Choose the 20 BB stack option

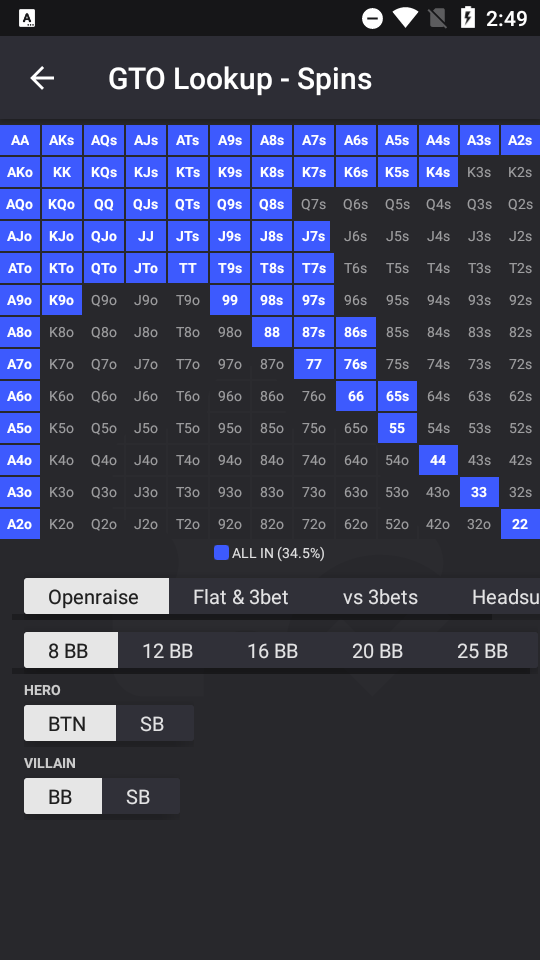[377, 651]
